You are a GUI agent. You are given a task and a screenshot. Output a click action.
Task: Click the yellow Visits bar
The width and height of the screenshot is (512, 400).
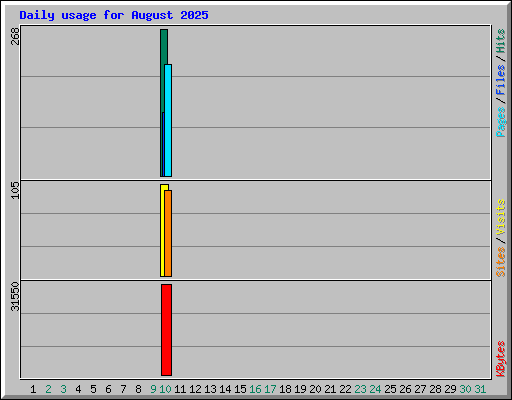click(162, 230)
